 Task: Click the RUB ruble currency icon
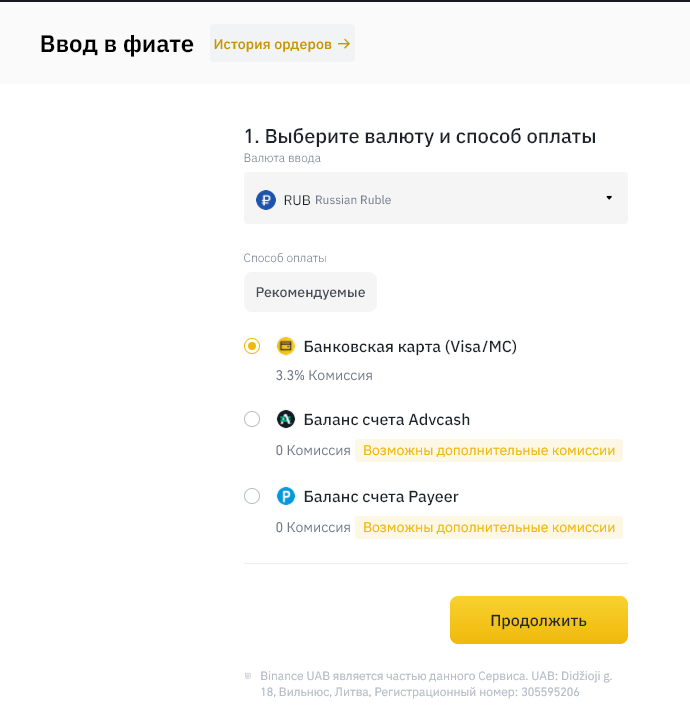pyautogui.click(x=265, y=199)
